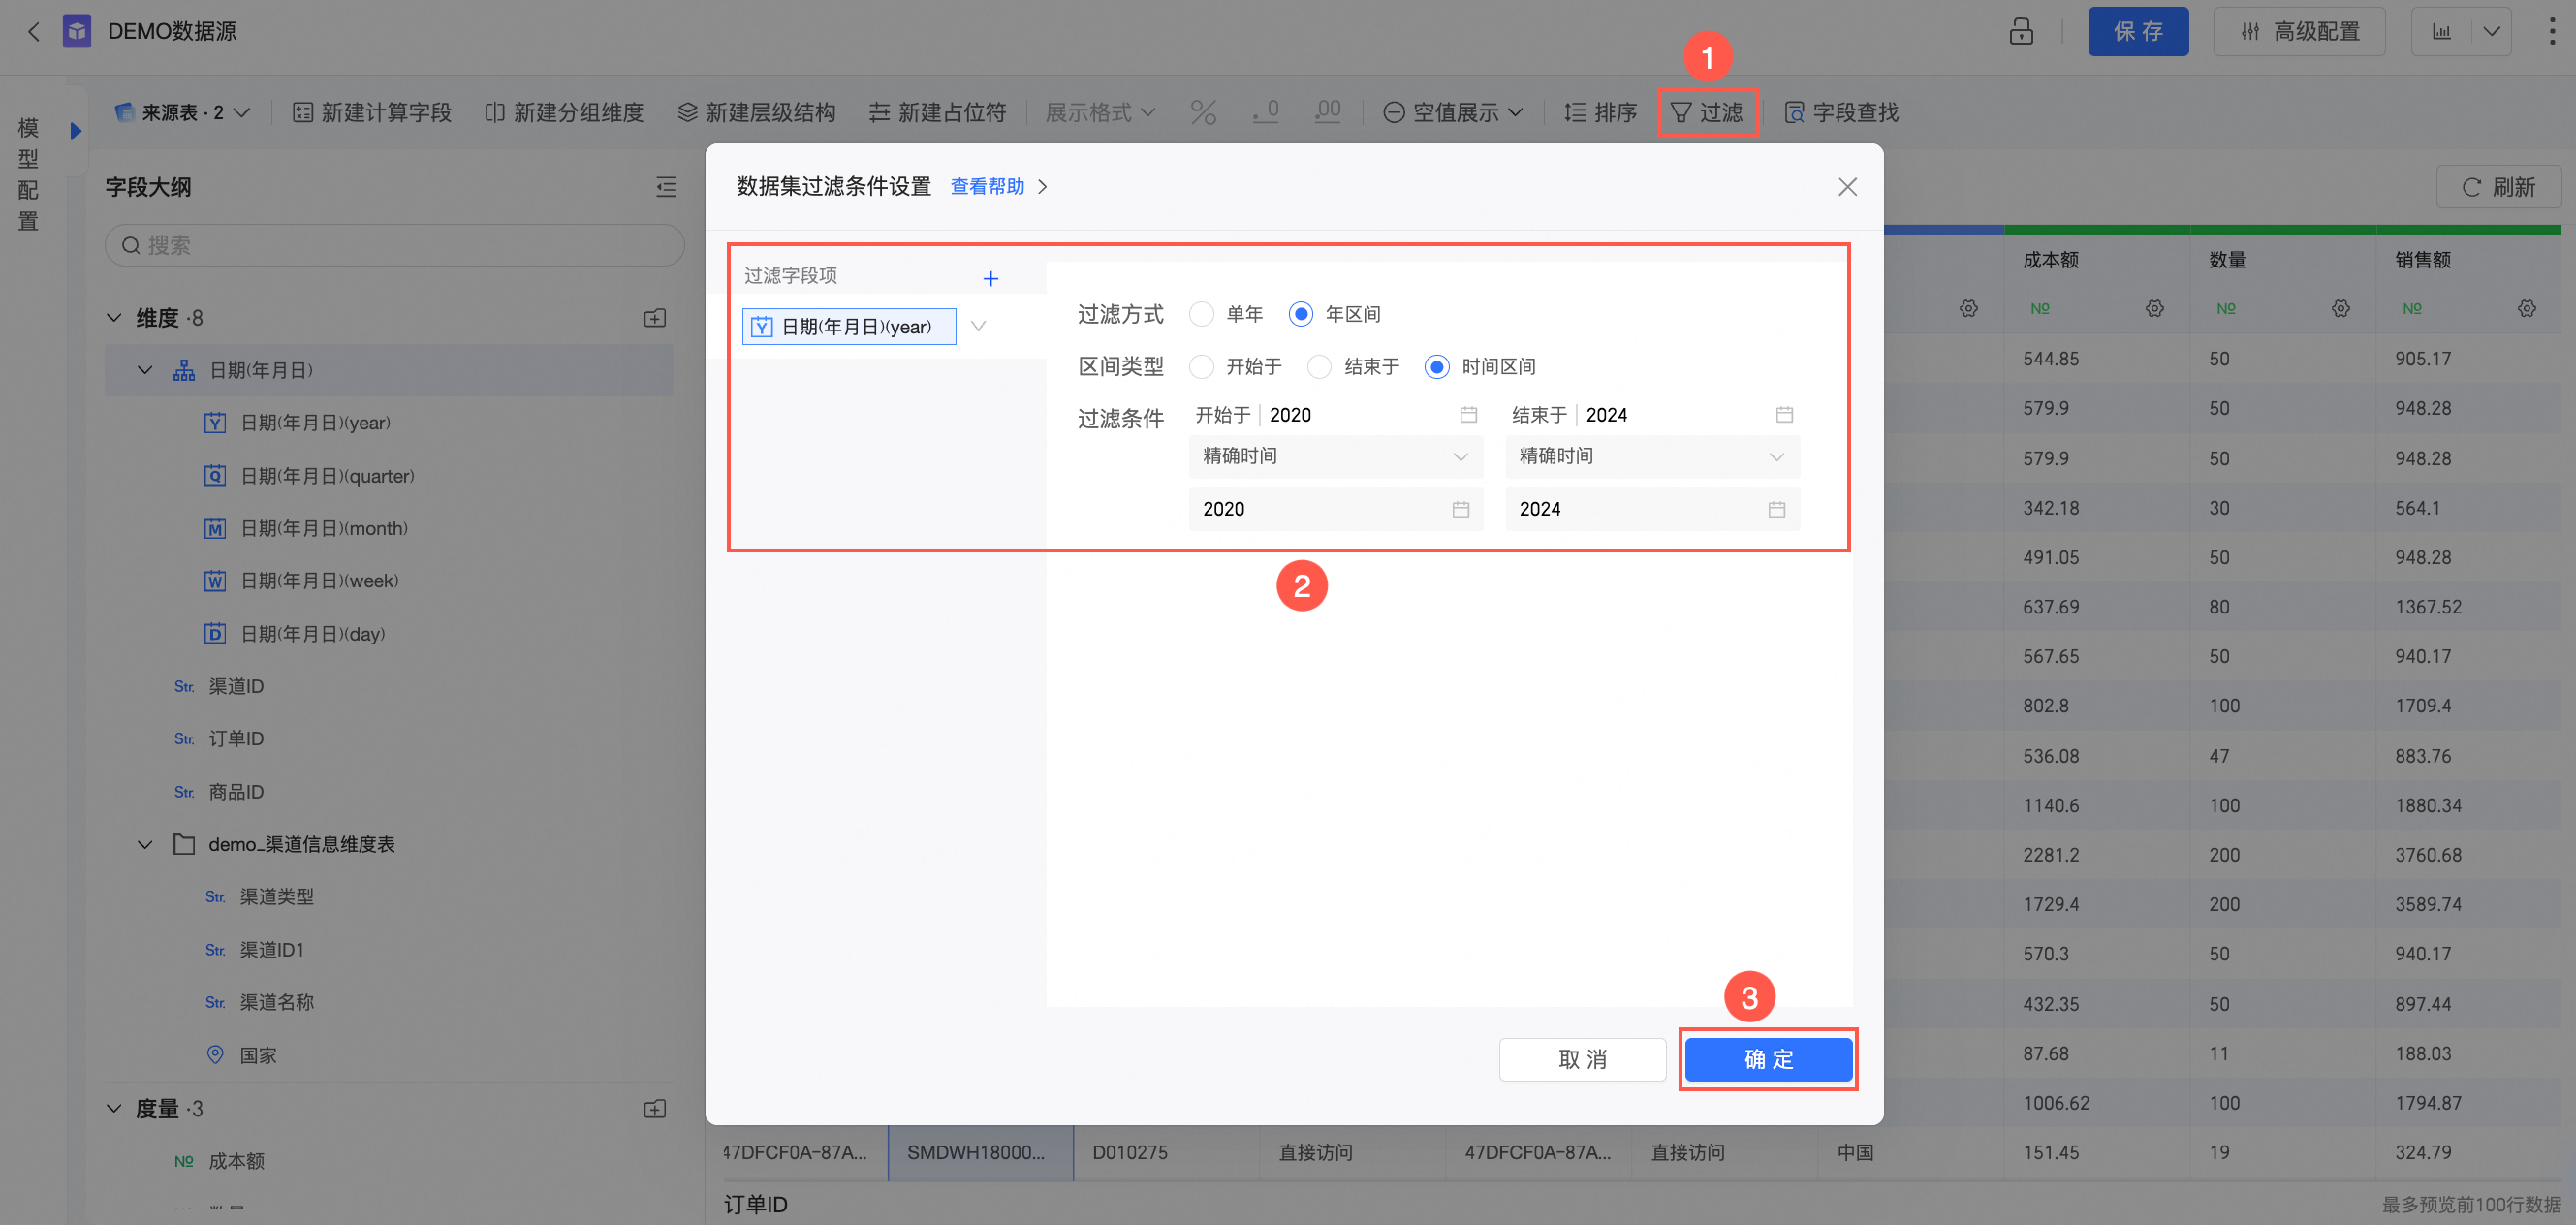Open settings gear for 成本额 column

click(x=2154, y=308)
